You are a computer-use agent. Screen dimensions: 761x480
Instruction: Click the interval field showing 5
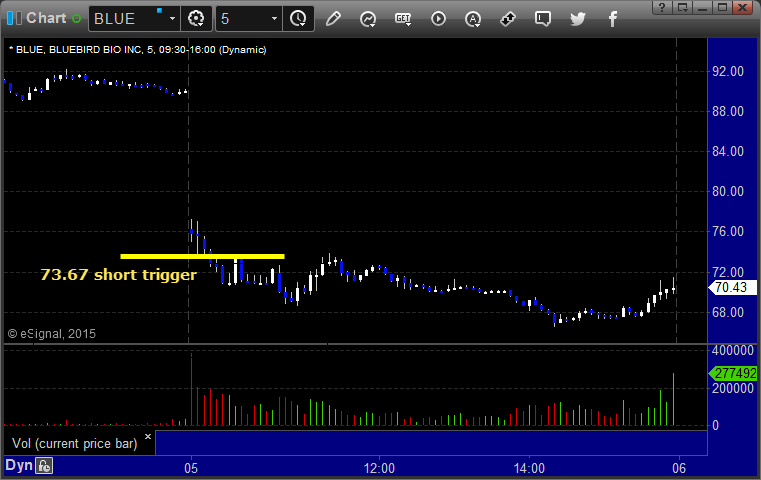tap(243, 19)
